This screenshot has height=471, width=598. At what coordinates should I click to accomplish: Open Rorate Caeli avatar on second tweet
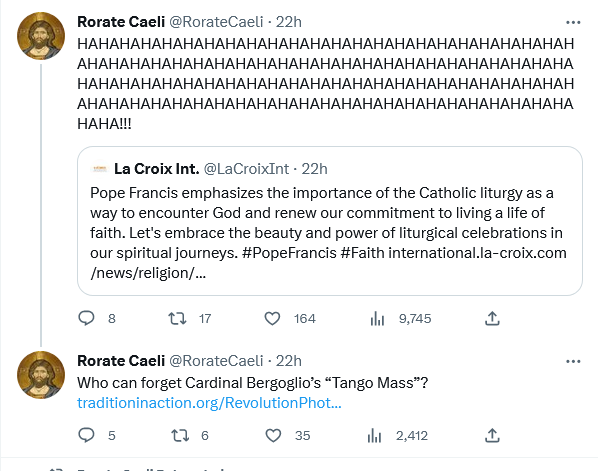[41, 375]
